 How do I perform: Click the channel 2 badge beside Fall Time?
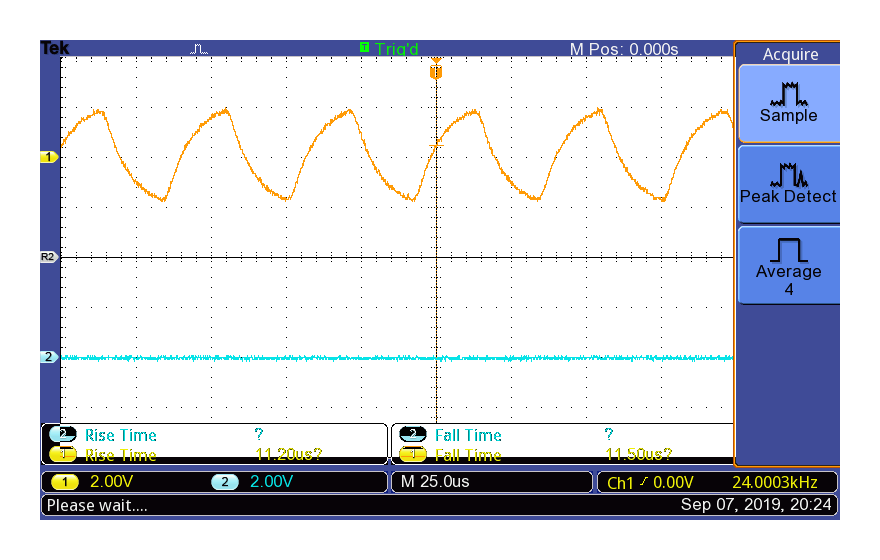pyautogui.click(x=413, y=434)
